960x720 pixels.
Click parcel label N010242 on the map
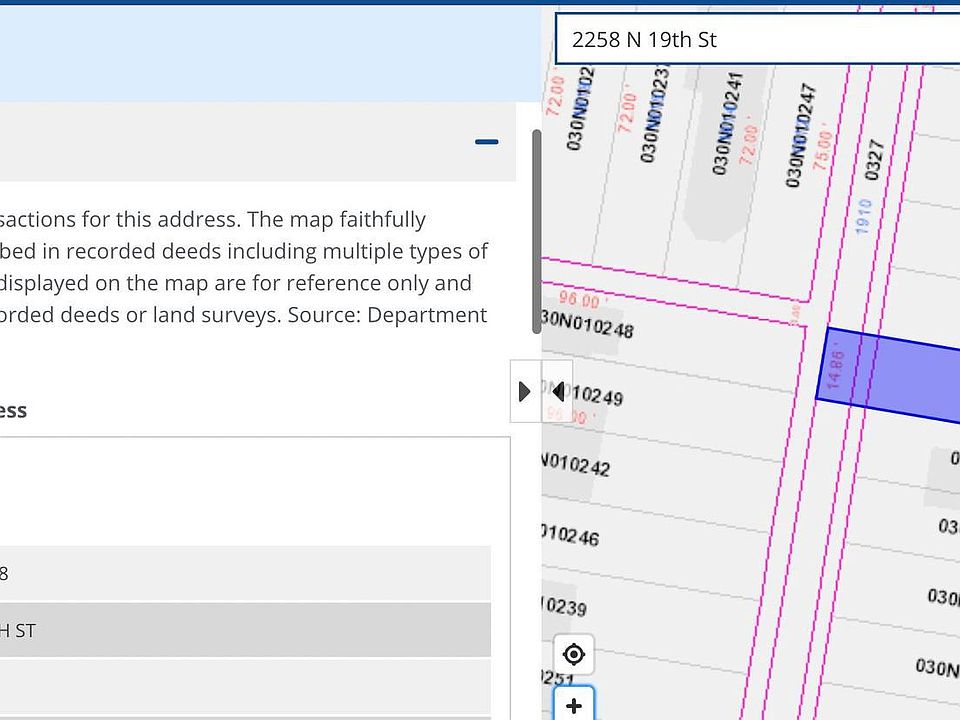coord(576,465)
